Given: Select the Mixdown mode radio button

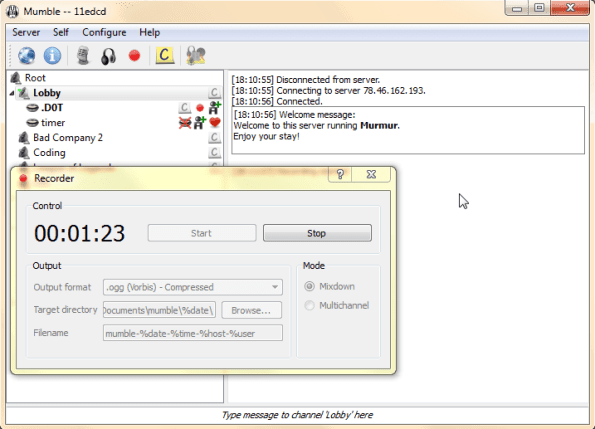Looking at the screenshot, I should pos(310,286).
